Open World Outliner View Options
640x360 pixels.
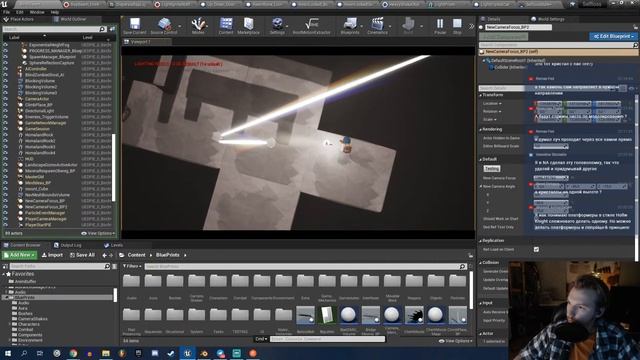pyautogui.click(x=98, y=233)
